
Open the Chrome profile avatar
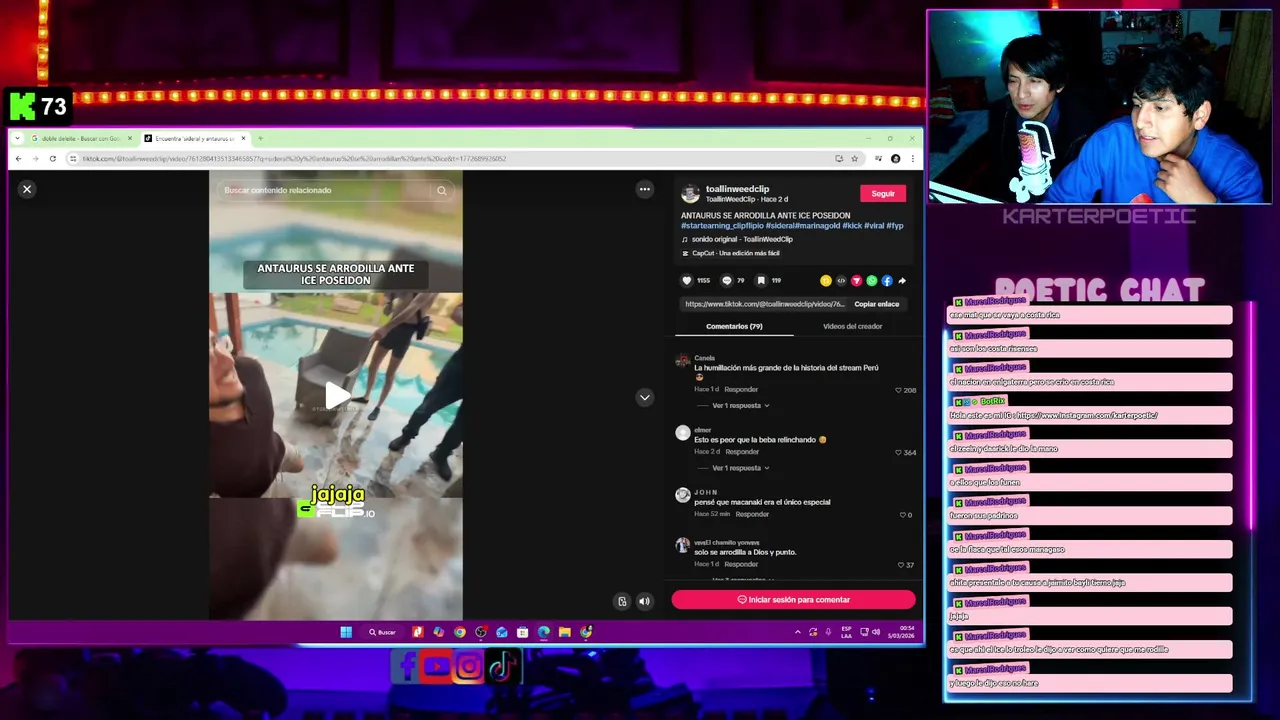click(895, 158)
